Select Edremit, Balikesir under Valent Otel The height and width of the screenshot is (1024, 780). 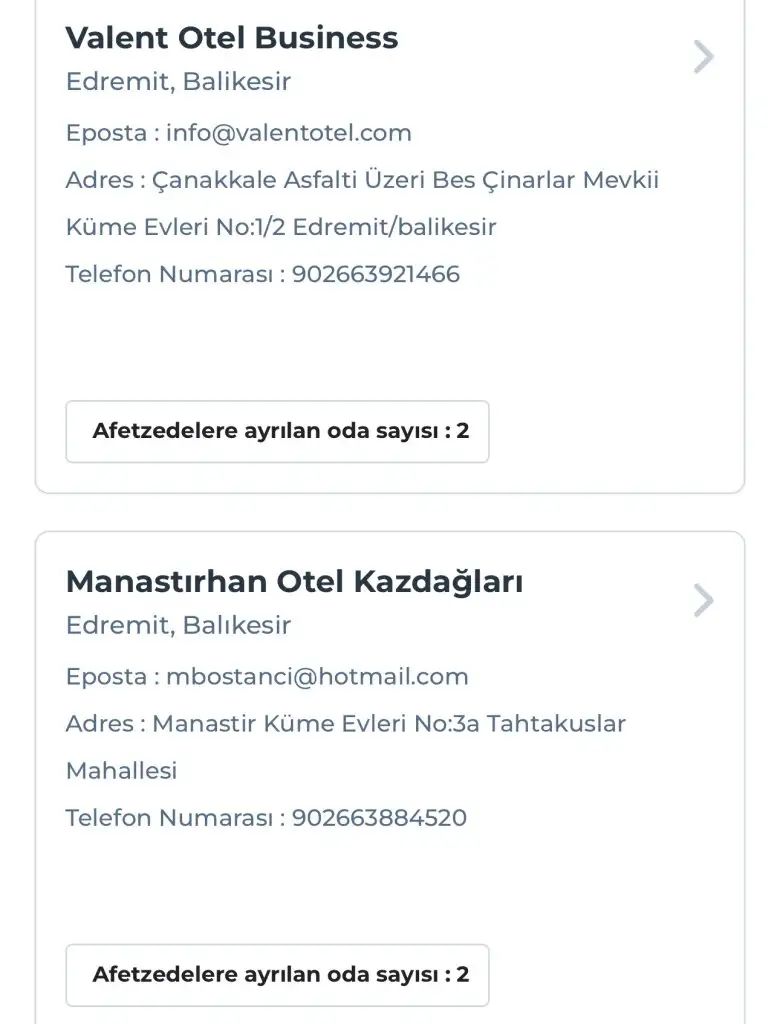click(178, 82)
